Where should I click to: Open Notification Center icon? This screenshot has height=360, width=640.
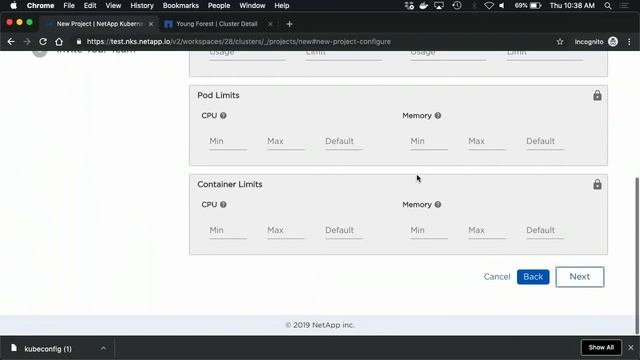[x=624, y=6]
